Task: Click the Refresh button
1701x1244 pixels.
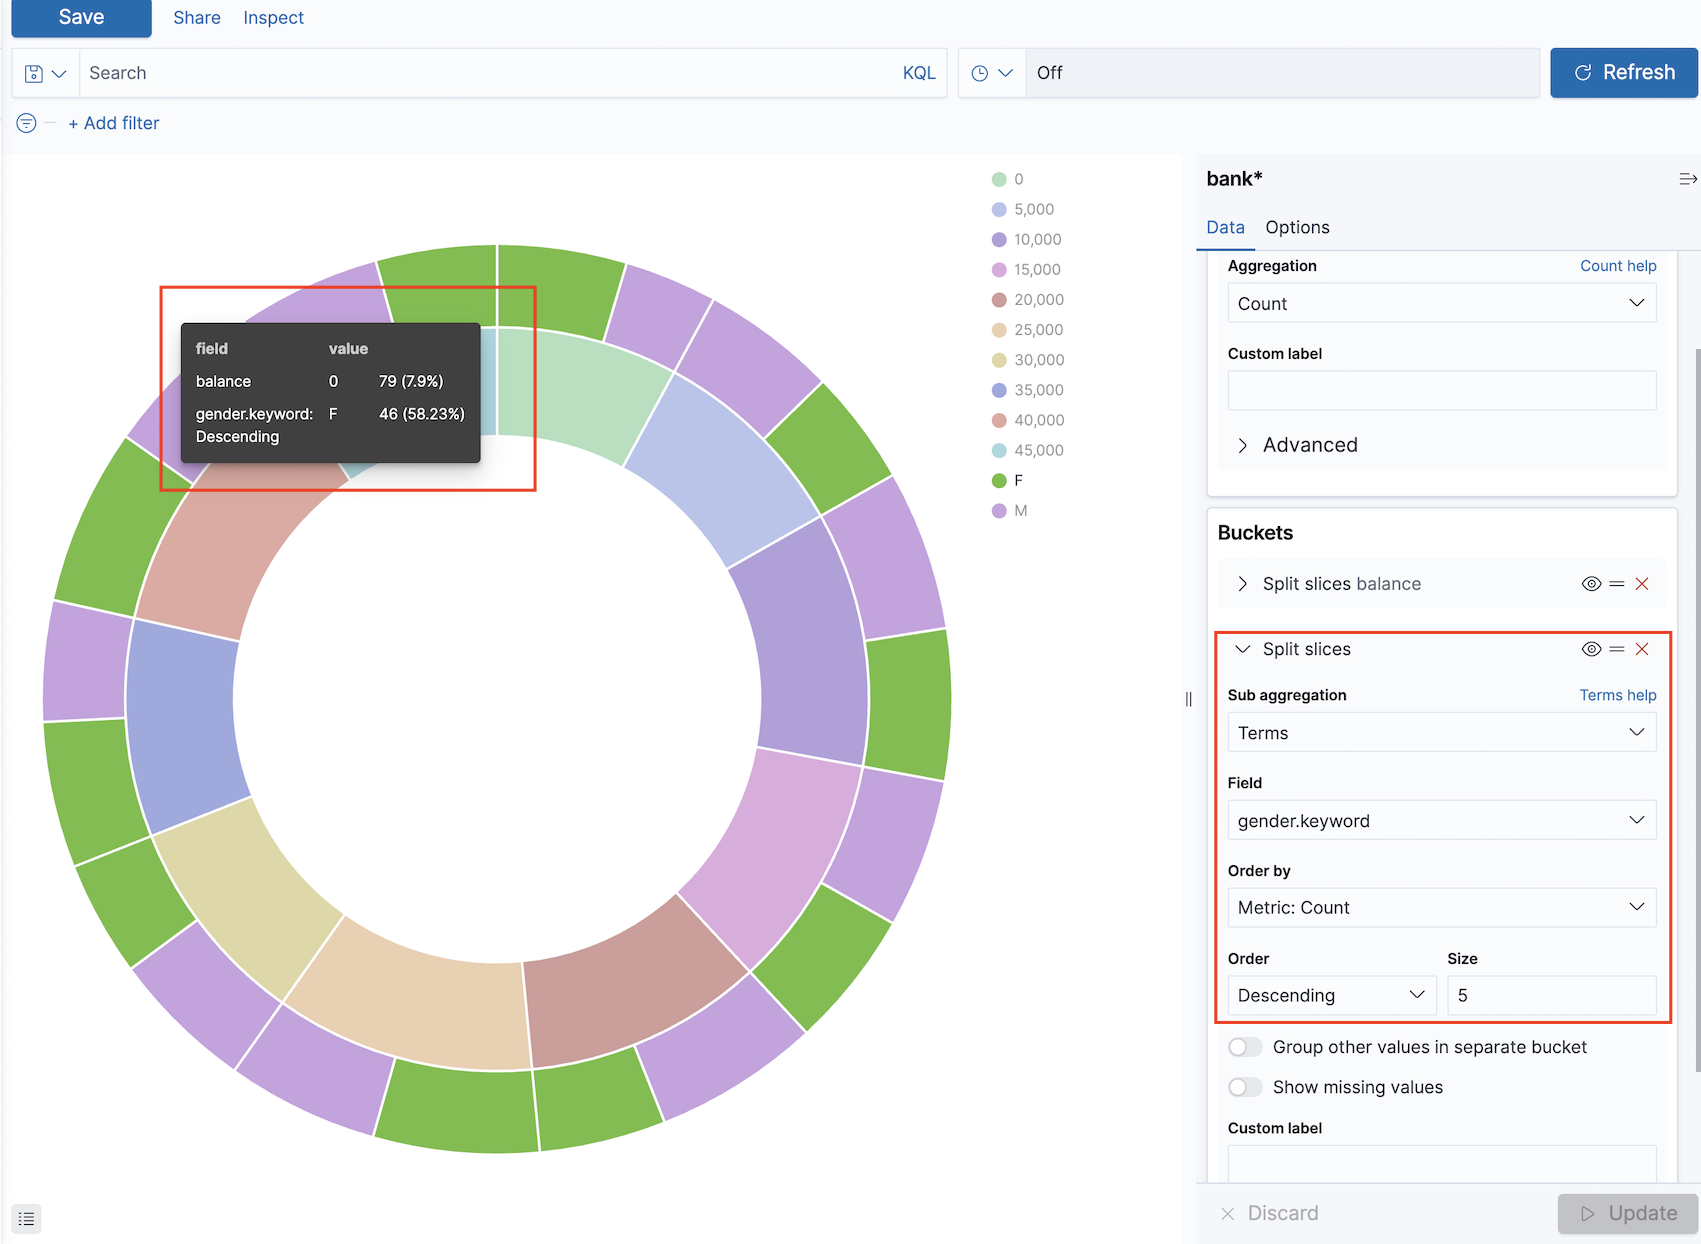Action: [1623, 73]
